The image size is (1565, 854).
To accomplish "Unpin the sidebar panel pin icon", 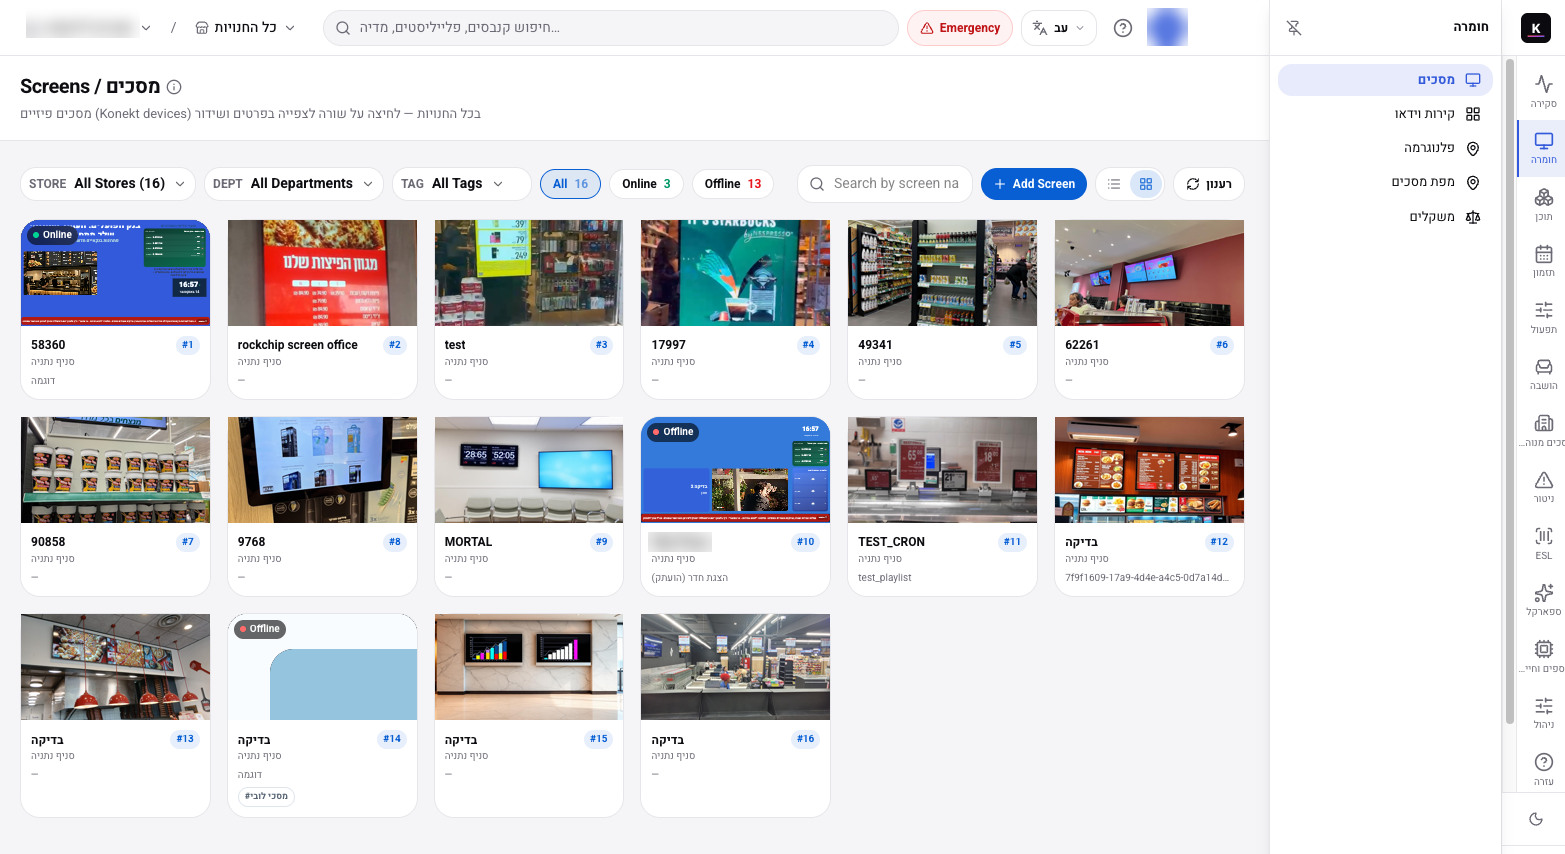I will (1294, 28).
